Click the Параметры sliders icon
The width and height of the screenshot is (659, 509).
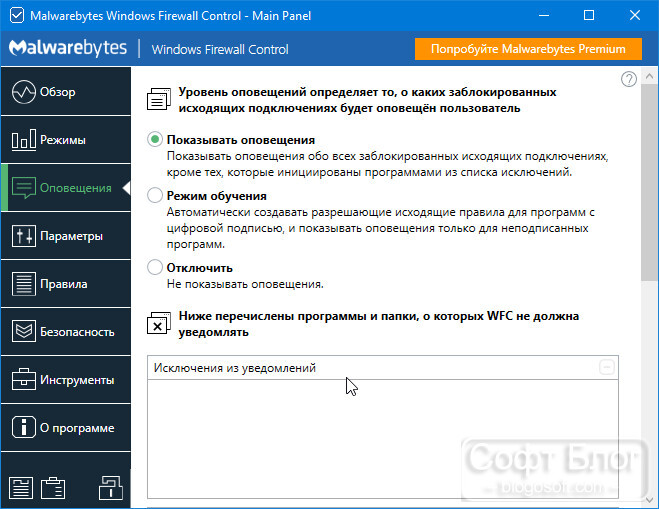pos(24,235)
